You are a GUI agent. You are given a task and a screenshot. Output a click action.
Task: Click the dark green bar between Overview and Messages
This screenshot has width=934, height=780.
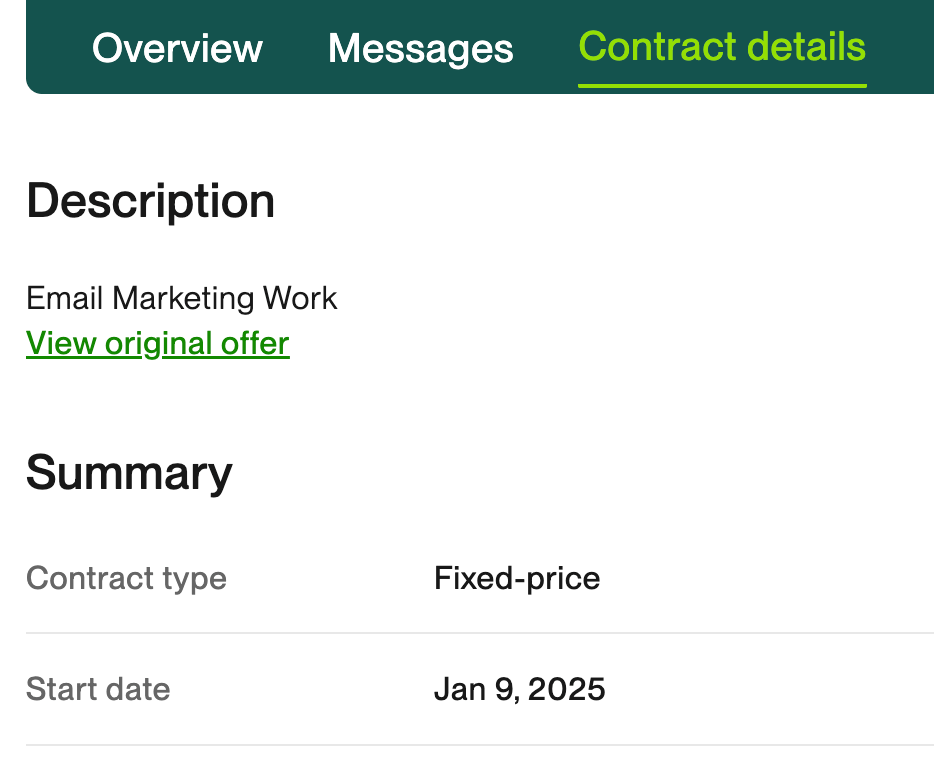pos(295,48)
